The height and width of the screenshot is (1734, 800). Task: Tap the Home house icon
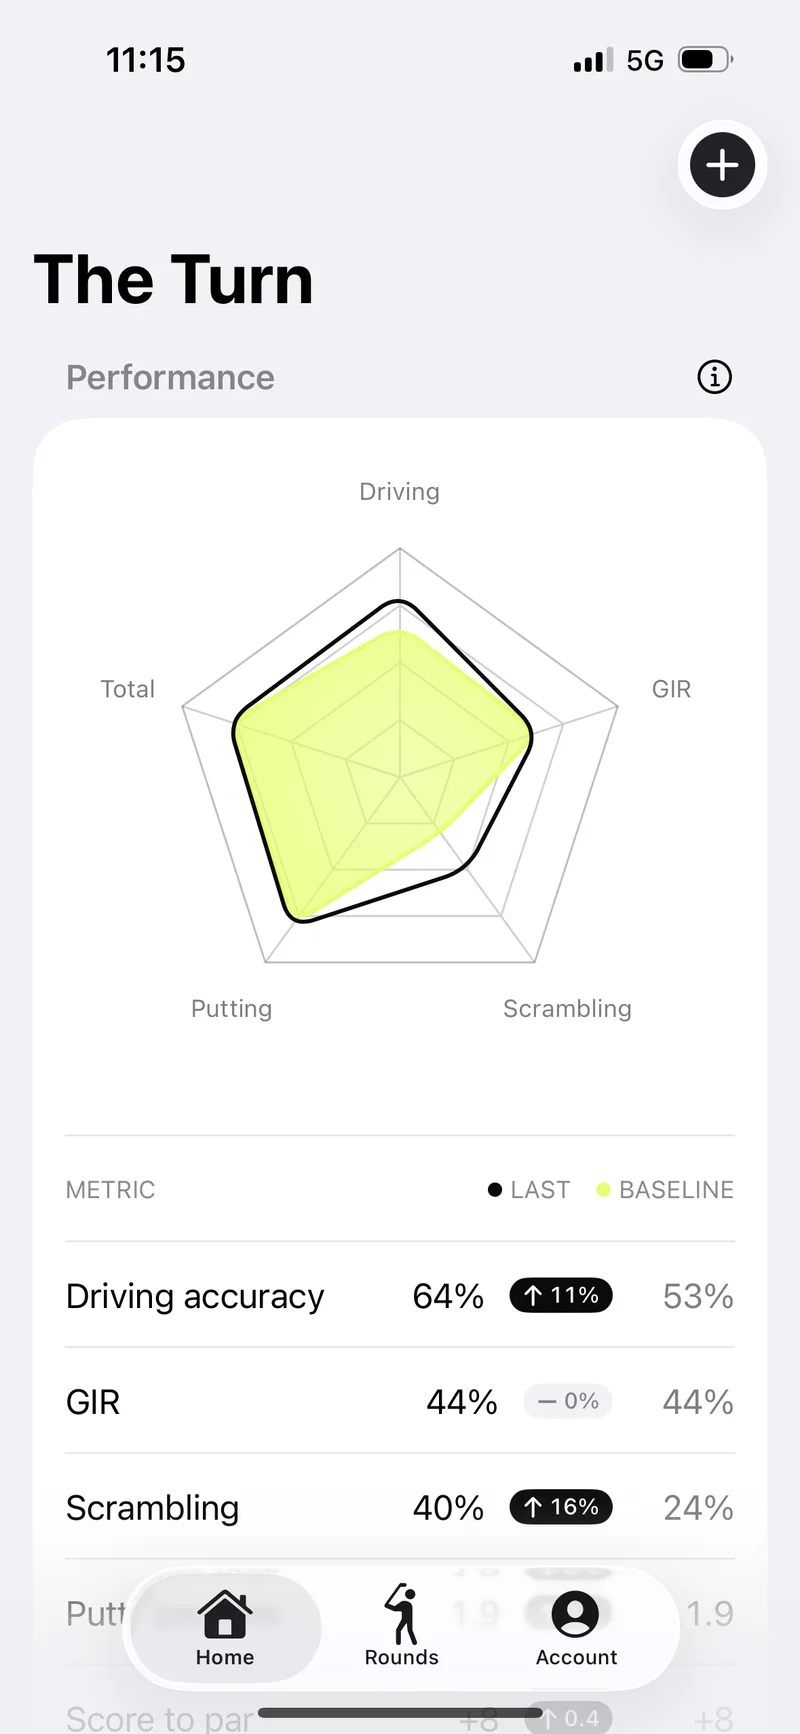point(225,1613)
